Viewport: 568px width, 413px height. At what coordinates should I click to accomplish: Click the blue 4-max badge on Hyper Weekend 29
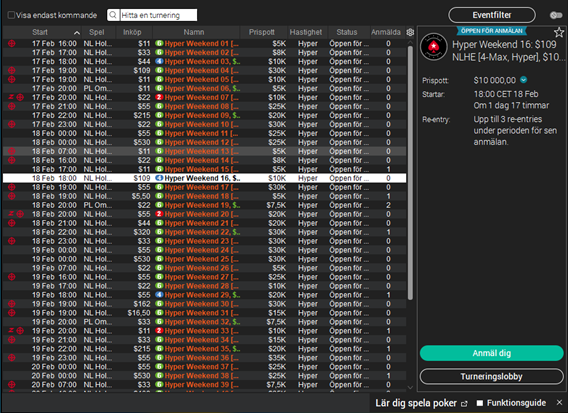tap(159, 295)
